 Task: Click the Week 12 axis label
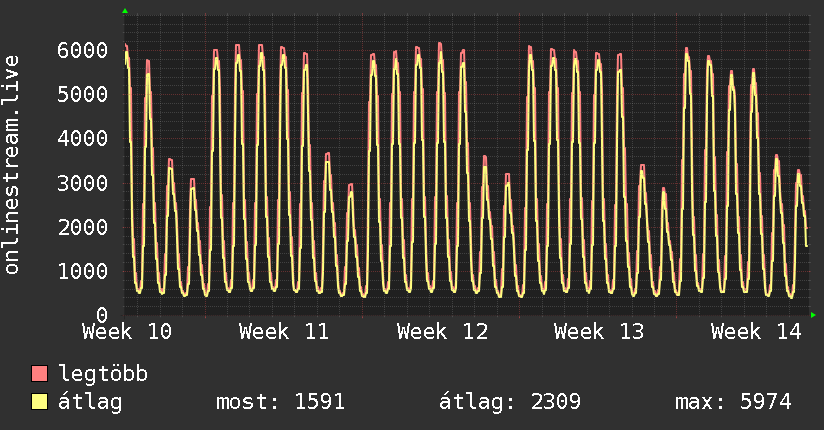pos(442,332)
